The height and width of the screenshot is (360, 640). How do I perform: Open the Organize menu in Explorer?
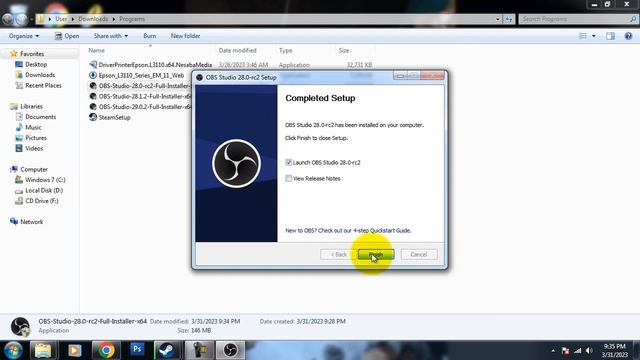[x=24, y=36]
